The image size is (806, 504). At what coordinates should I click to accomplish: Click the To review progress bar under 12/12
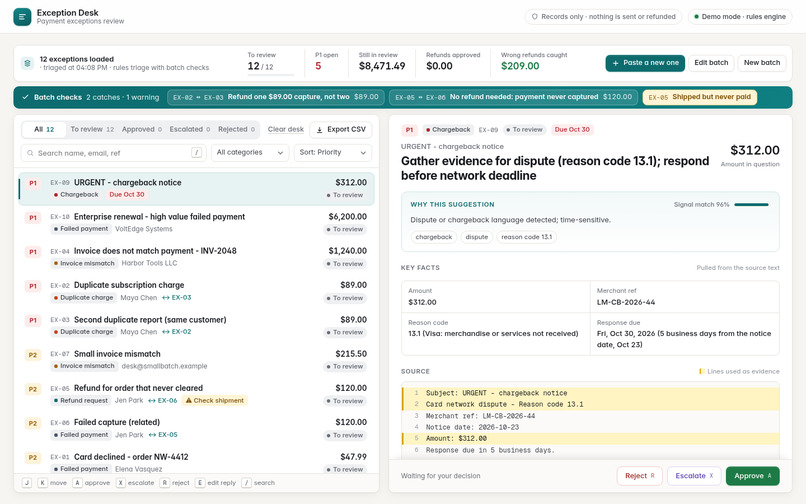[x=270, y=75]
